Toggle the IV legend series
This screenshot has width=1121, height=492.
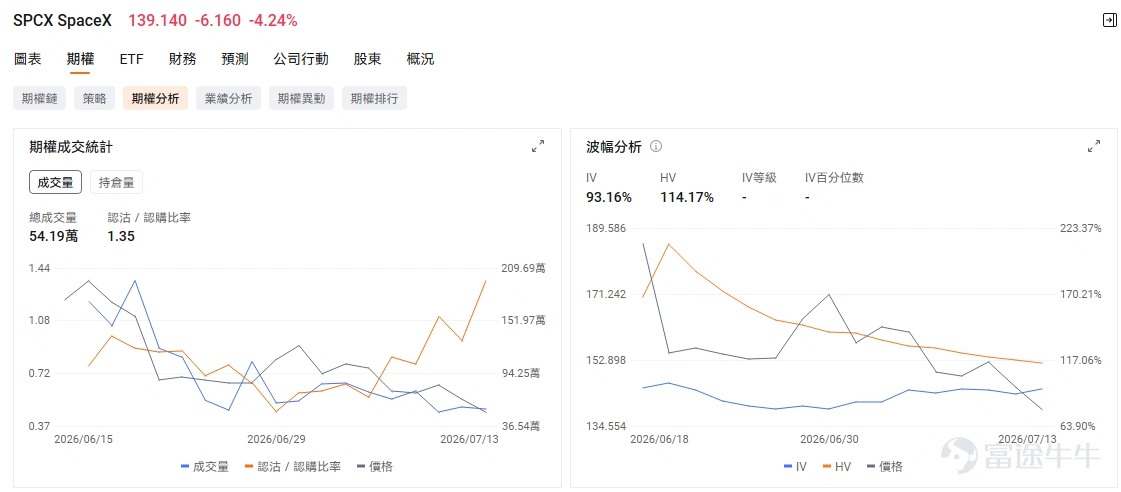(x=795, y=467)
